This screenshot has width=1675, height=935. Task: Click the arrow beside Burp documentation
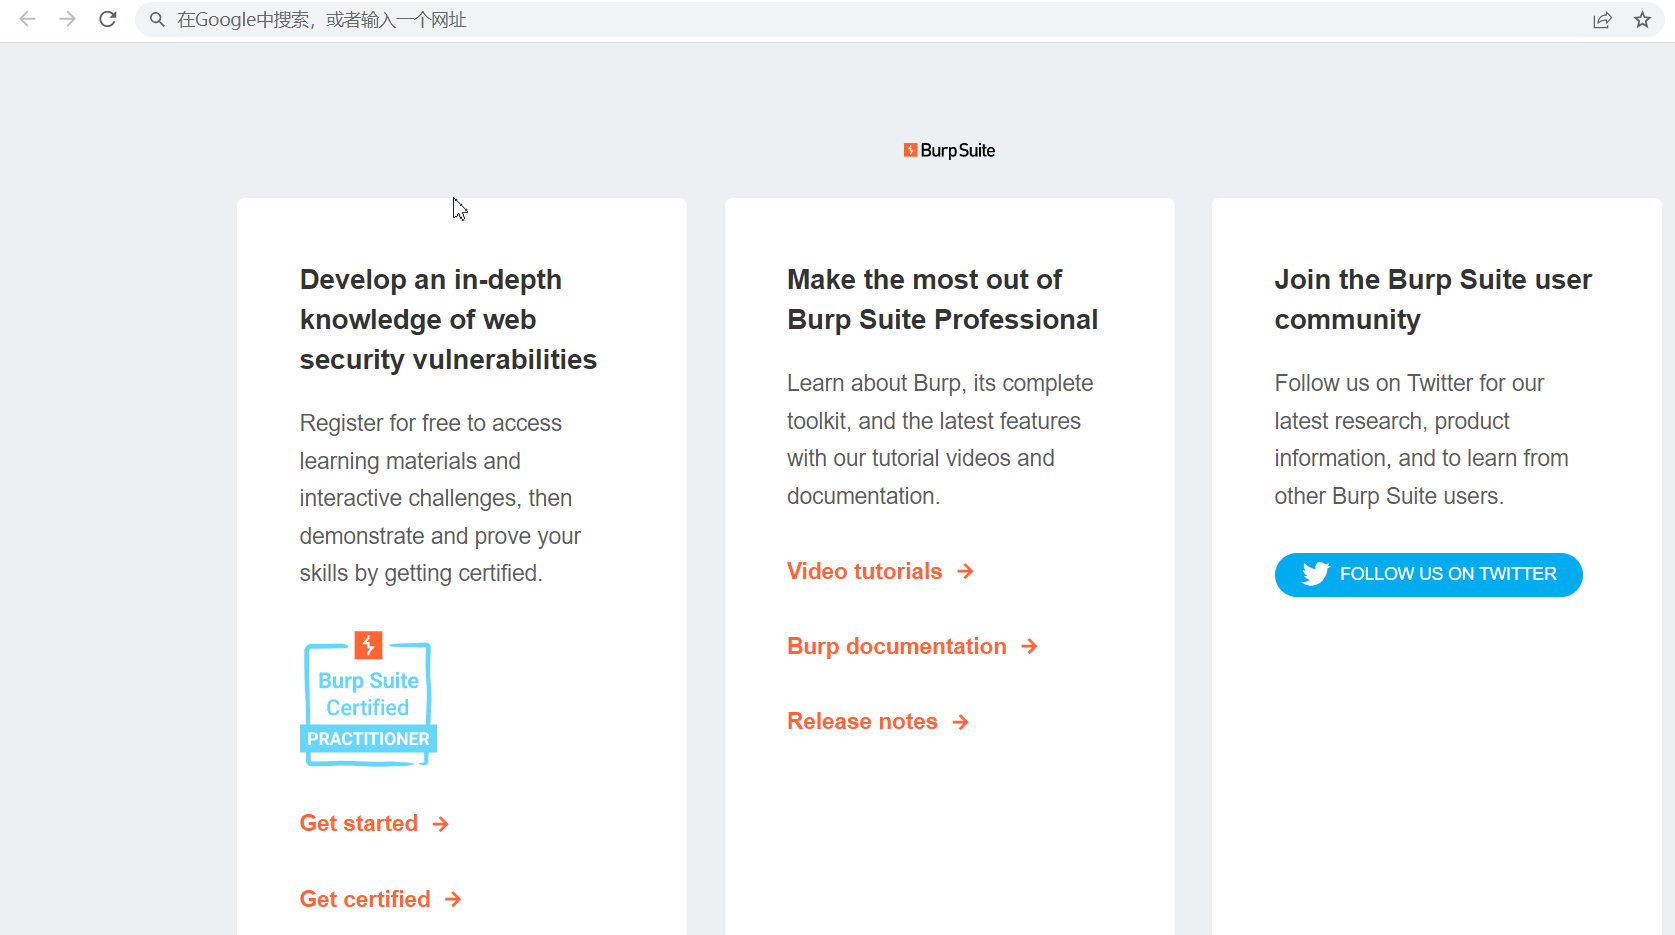pos(1029,647)
